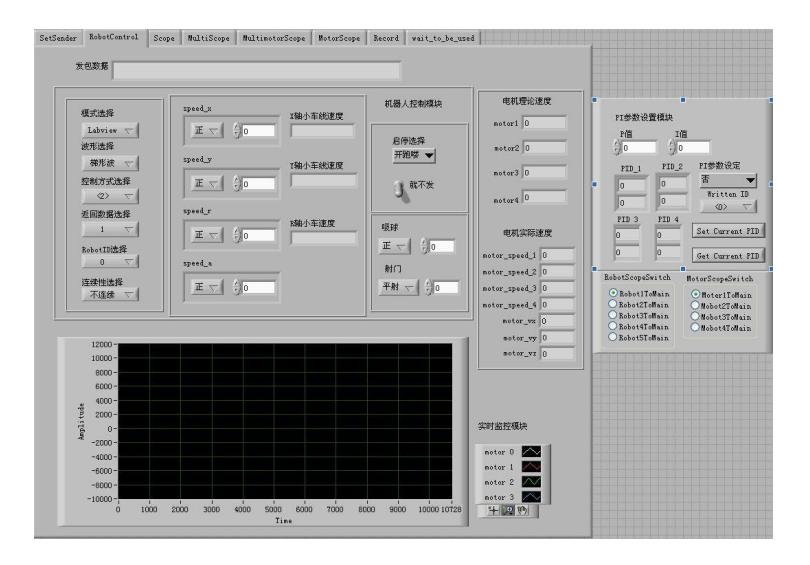Click the motor1 theoretical speed field
Image resolution: width=810 pixels, height=565 pixels.
544,123
